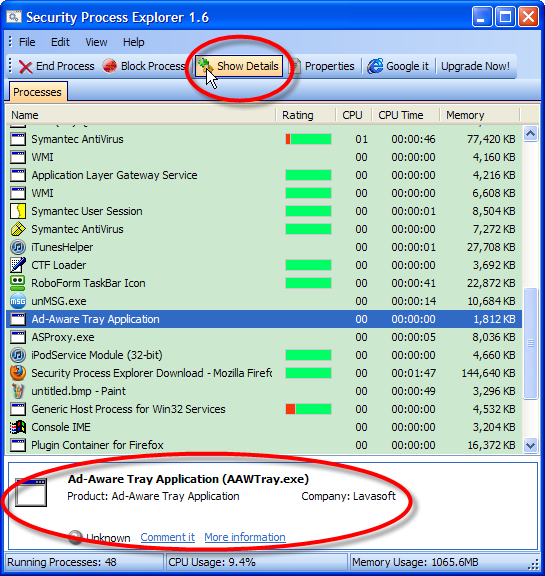Select the 'ASProxy.exe' process name
This screenshot has height=576, width=545.
click(x=63, y=337)
